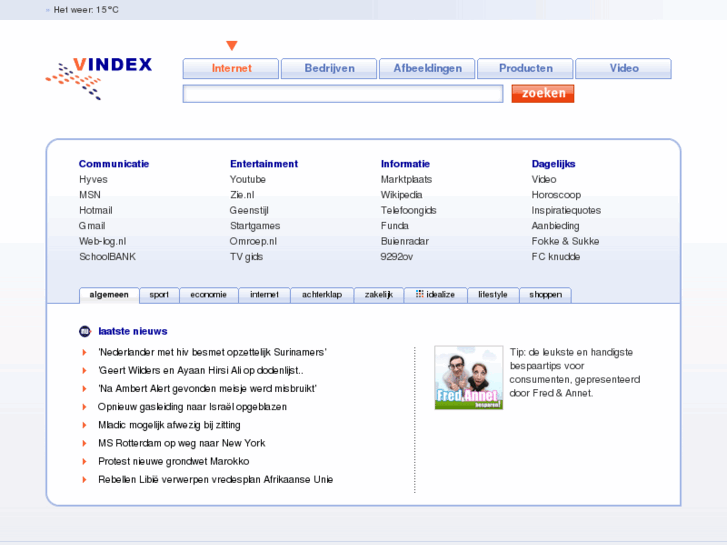The width and height of the screenshot is (727, 545).
Task: Open Video link under Dagelijks
Action: 544,180
